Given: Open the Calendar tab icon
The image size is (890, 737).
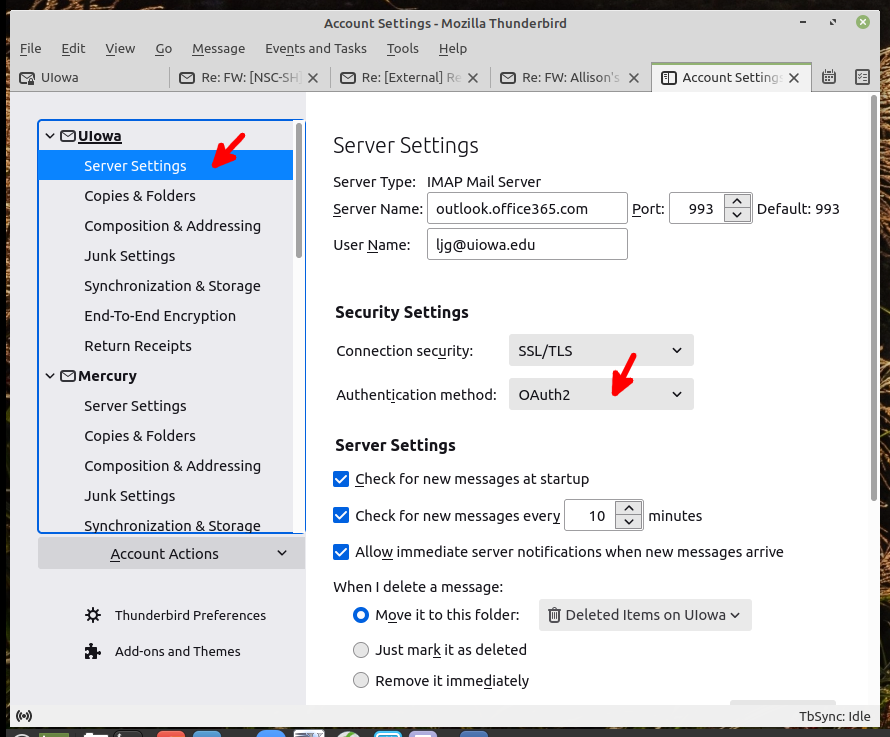Looking at the screenshot, I should pos(828,77).
